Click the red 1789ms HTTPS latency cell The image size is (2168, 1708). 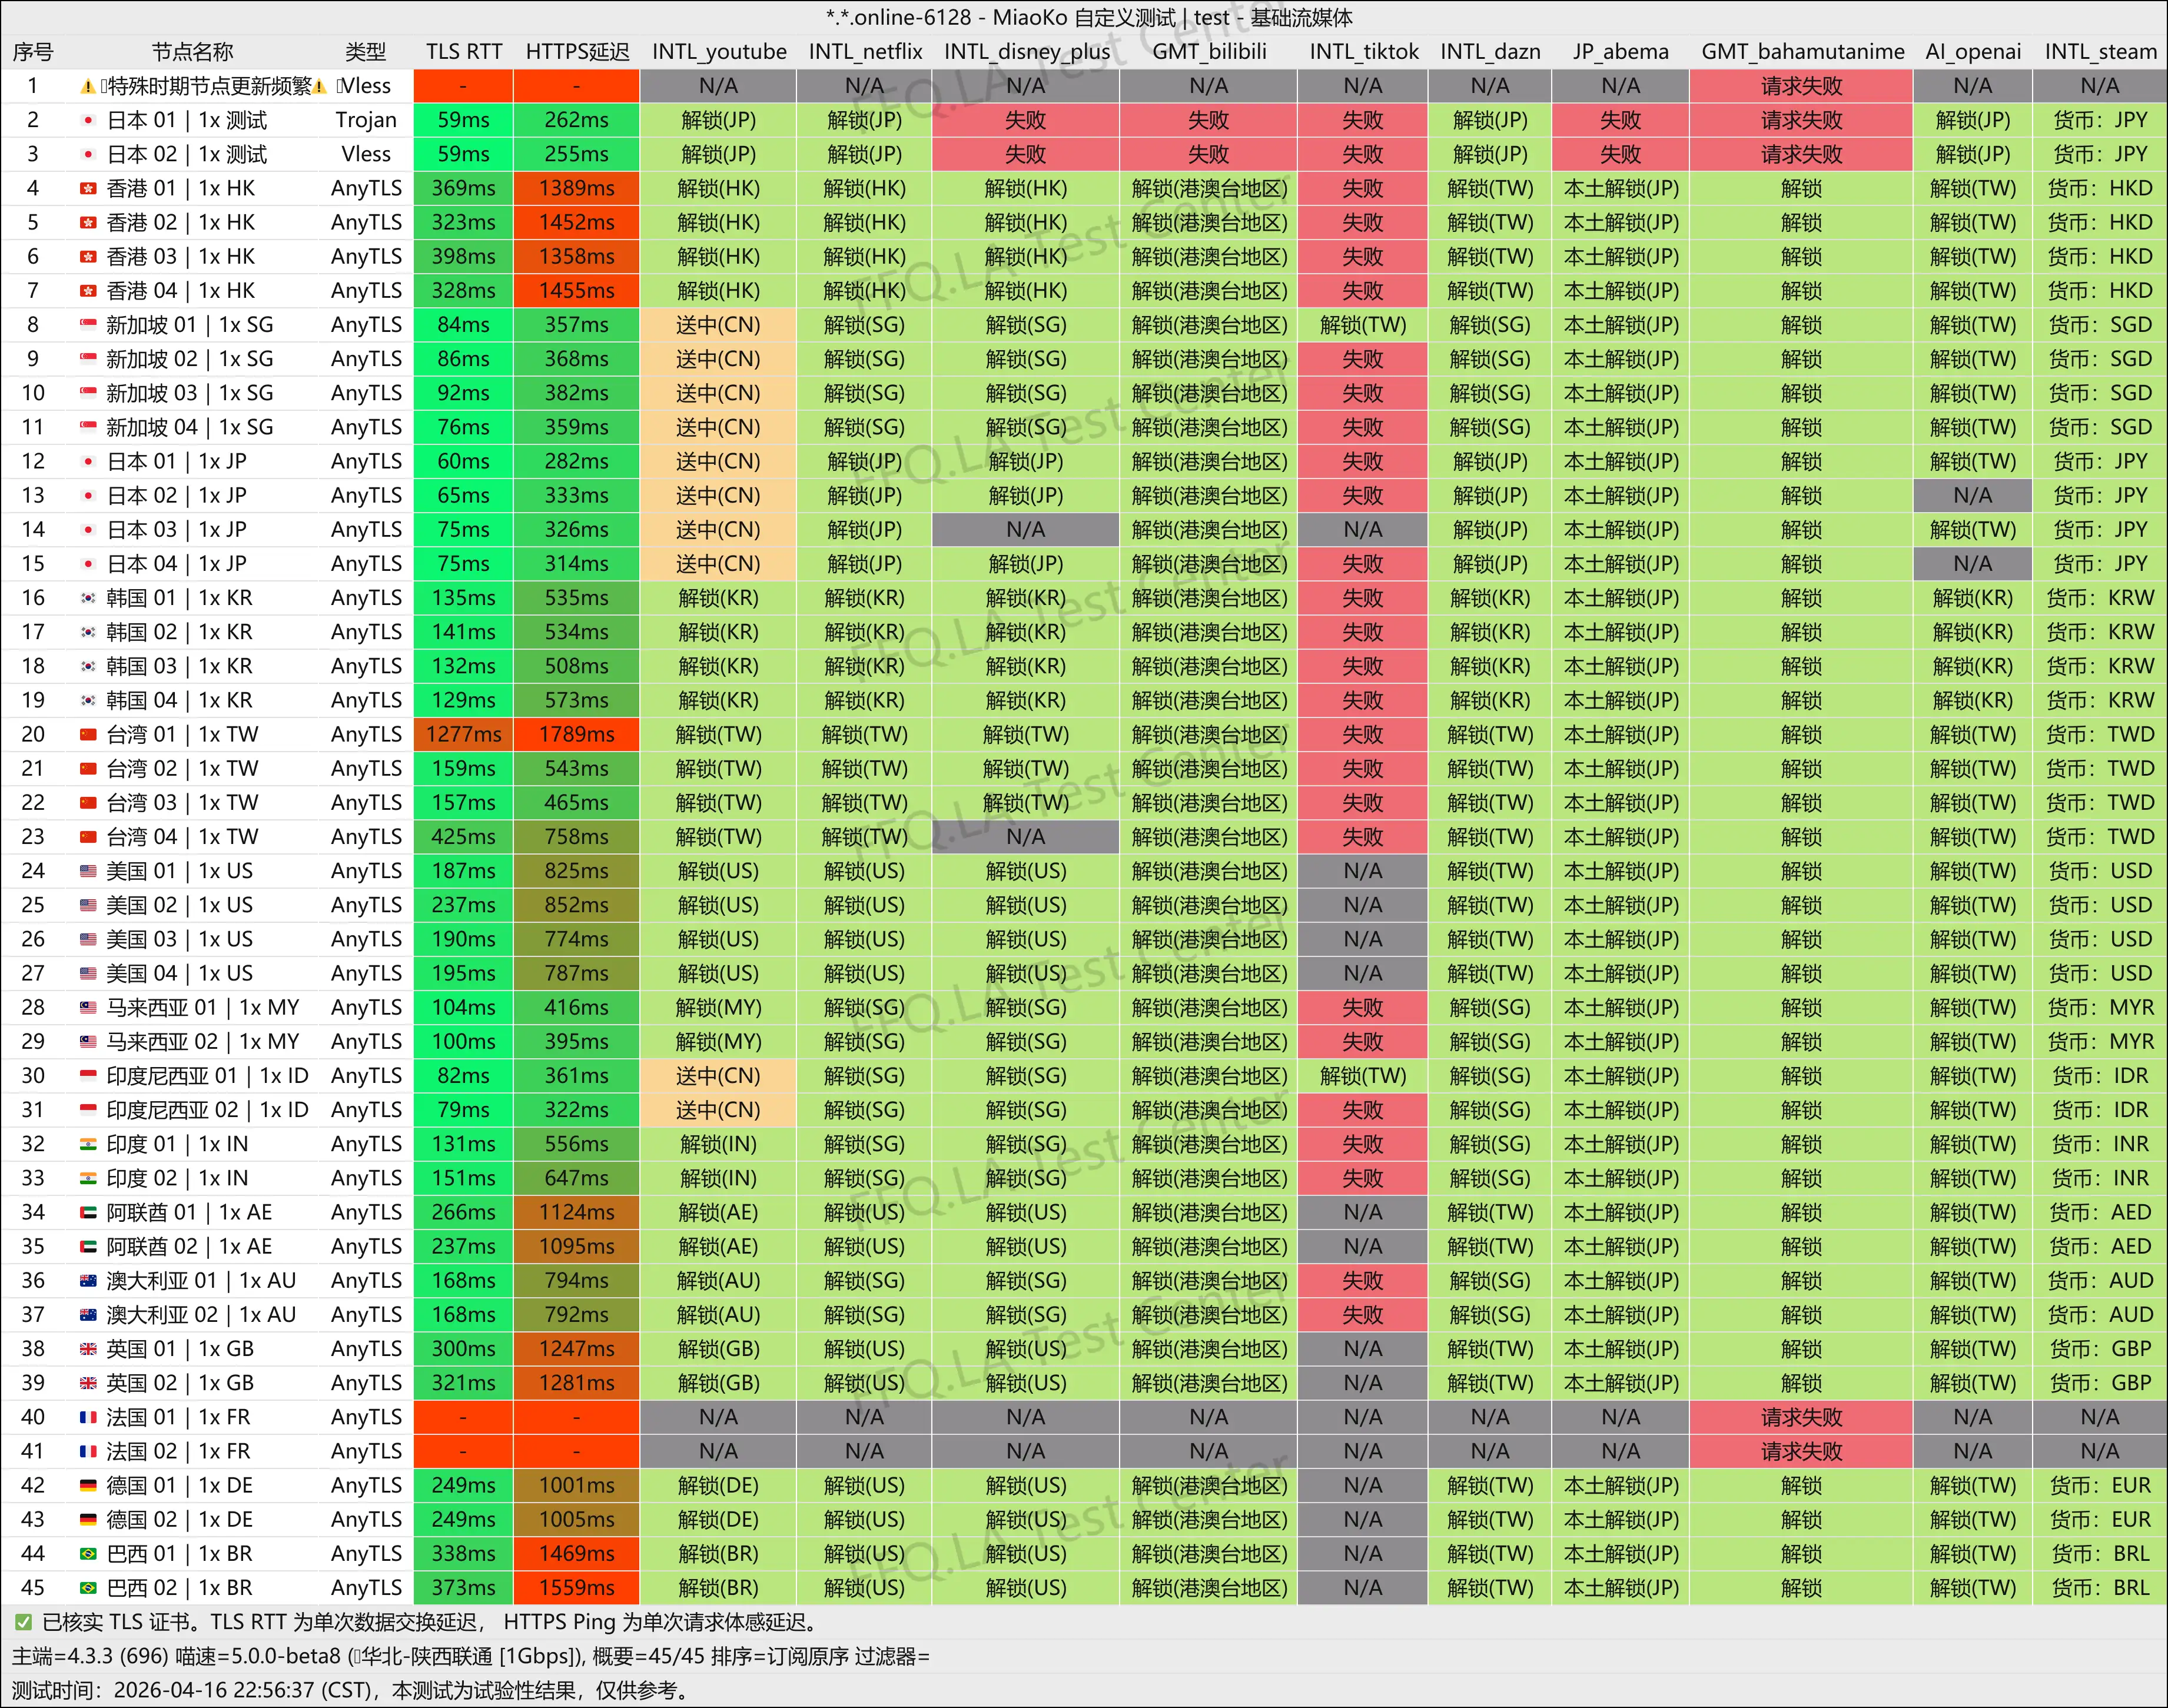pyautogui.click(x=577, y=734)
